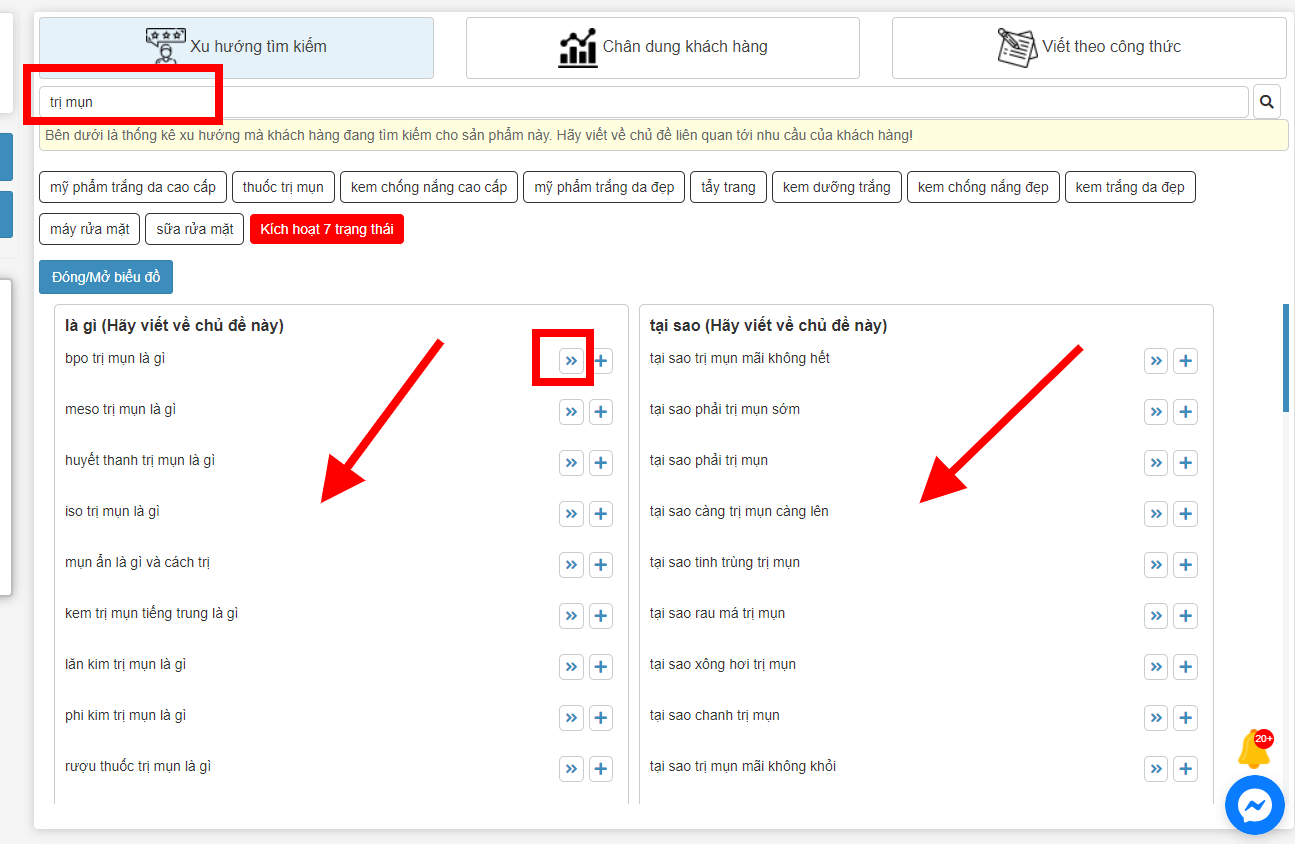Screen dimensions: 1295x844
Task: Open the 'Xu hướng tìm kiếm' tab
Action: click(x=236, y=47)
